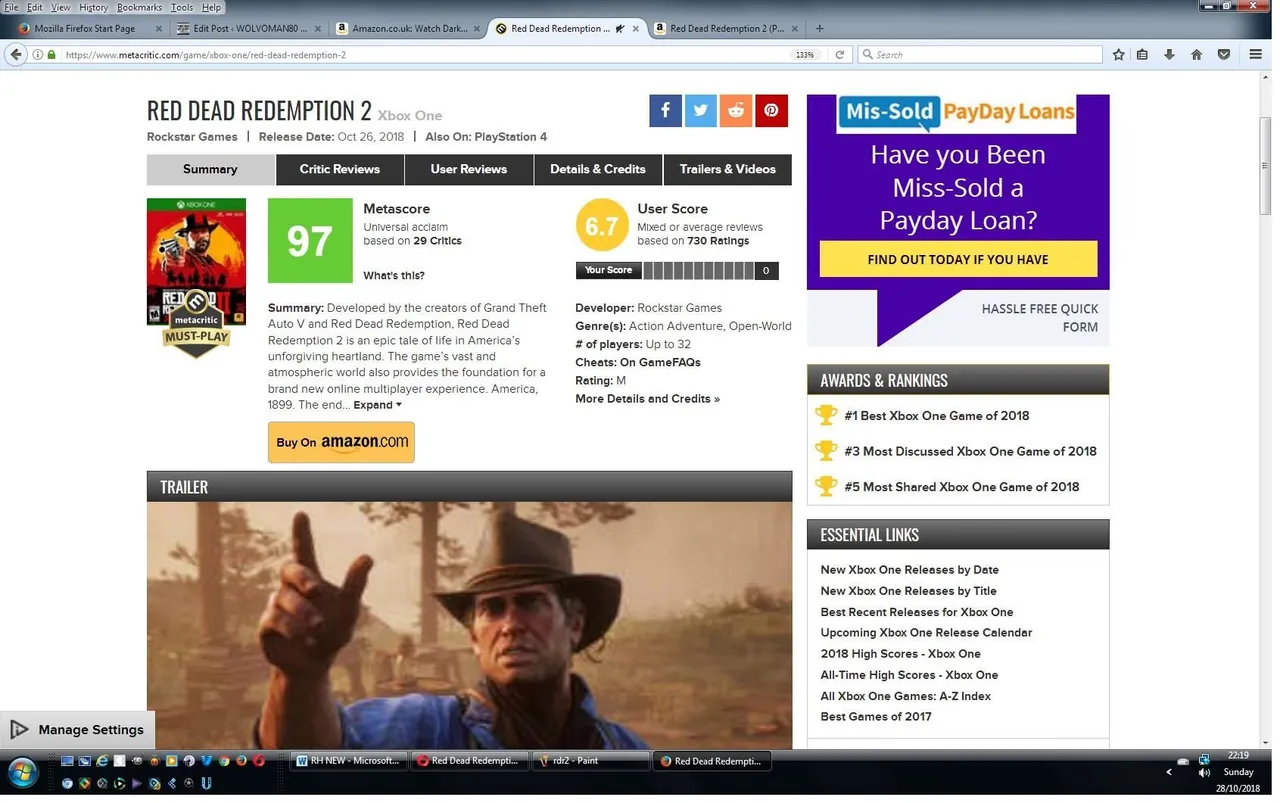Open the Firefox downloads arrow icon
The height and width of the screenshot is (803, 1280).
(1169, 55)
